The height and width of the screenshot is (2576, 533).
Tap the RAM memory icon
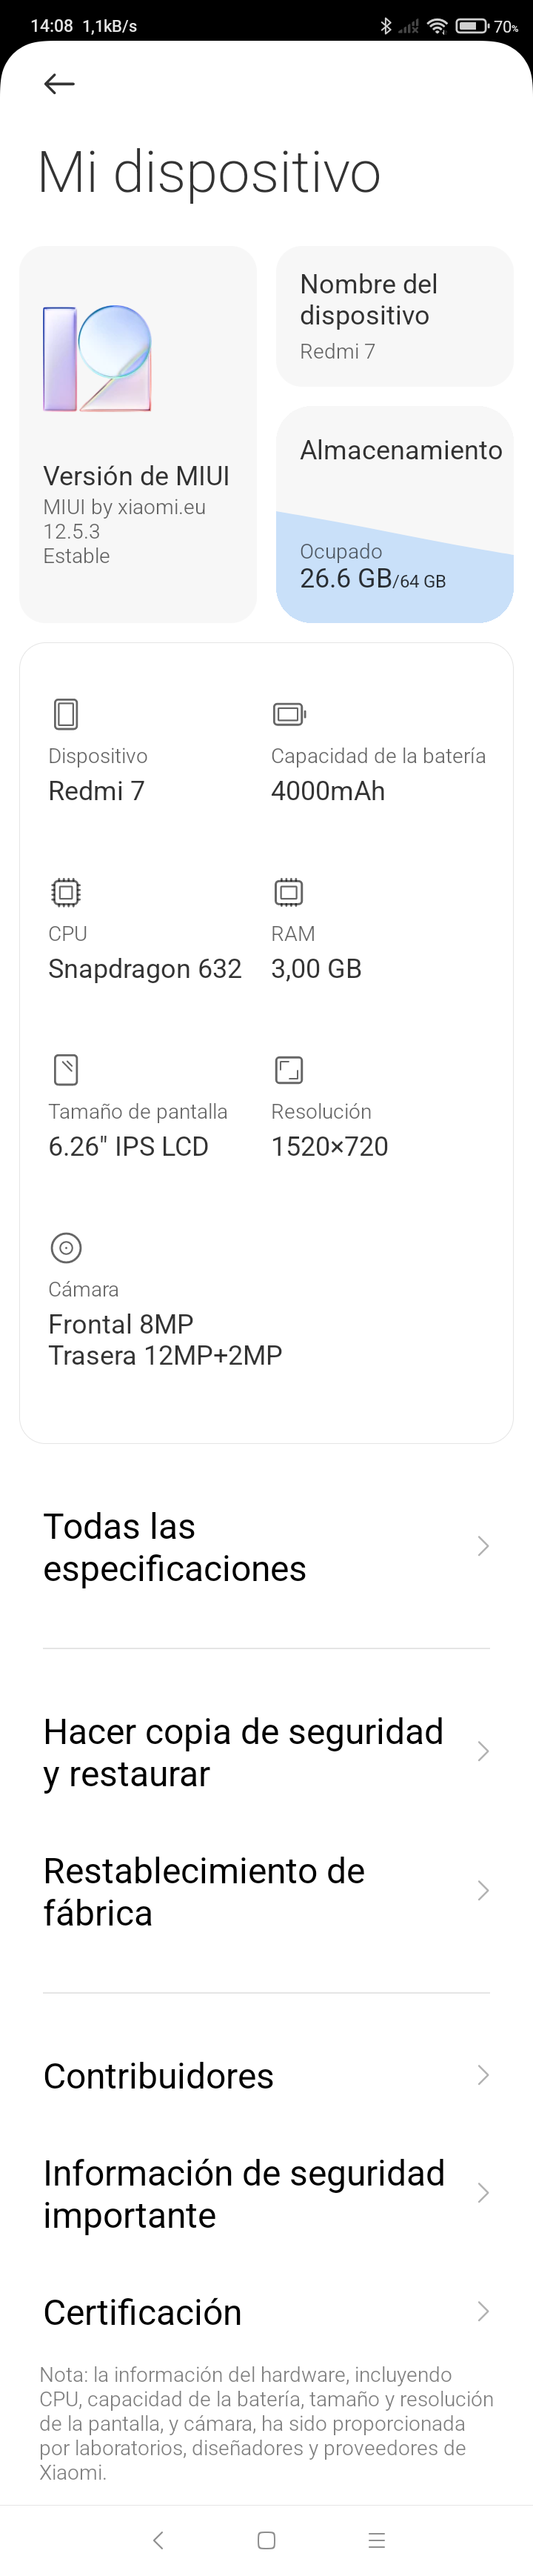point(289,891)
